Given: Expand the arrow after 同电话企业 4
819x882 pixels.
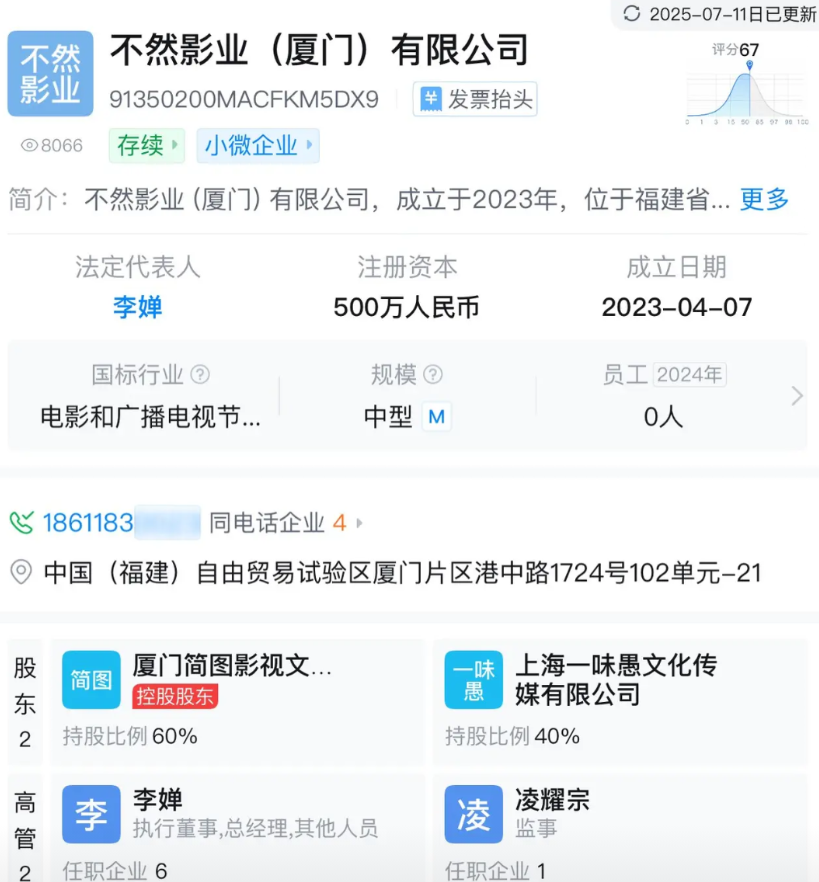Looking at the screenshot, I should (x=359, y=523).
